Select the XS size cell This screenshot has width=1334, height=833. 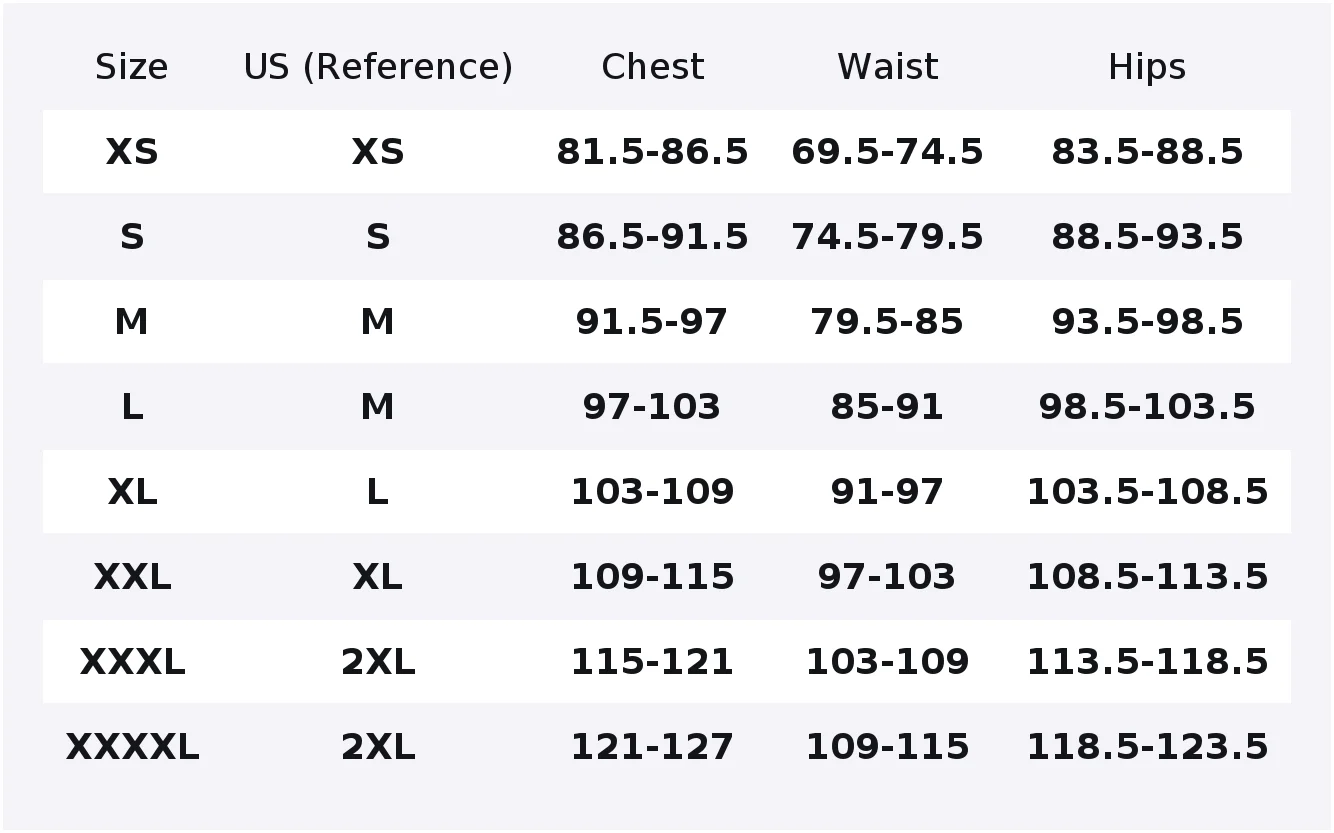pos(132,152)
